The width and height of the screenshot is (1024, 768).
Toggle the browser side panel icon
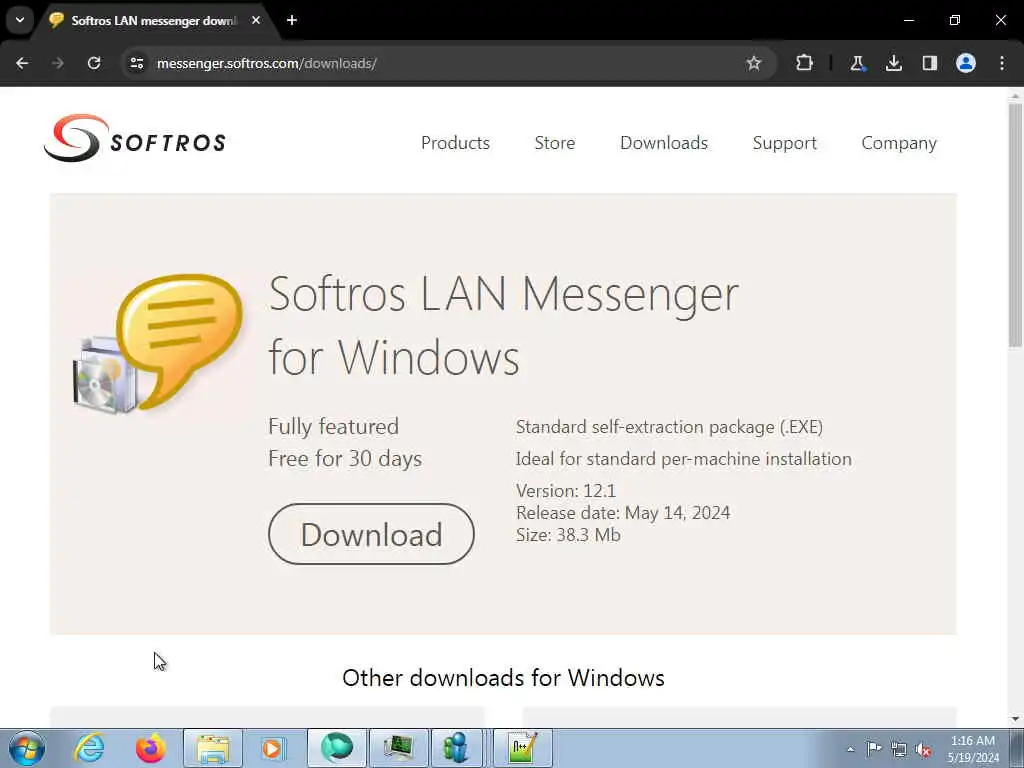930,63
